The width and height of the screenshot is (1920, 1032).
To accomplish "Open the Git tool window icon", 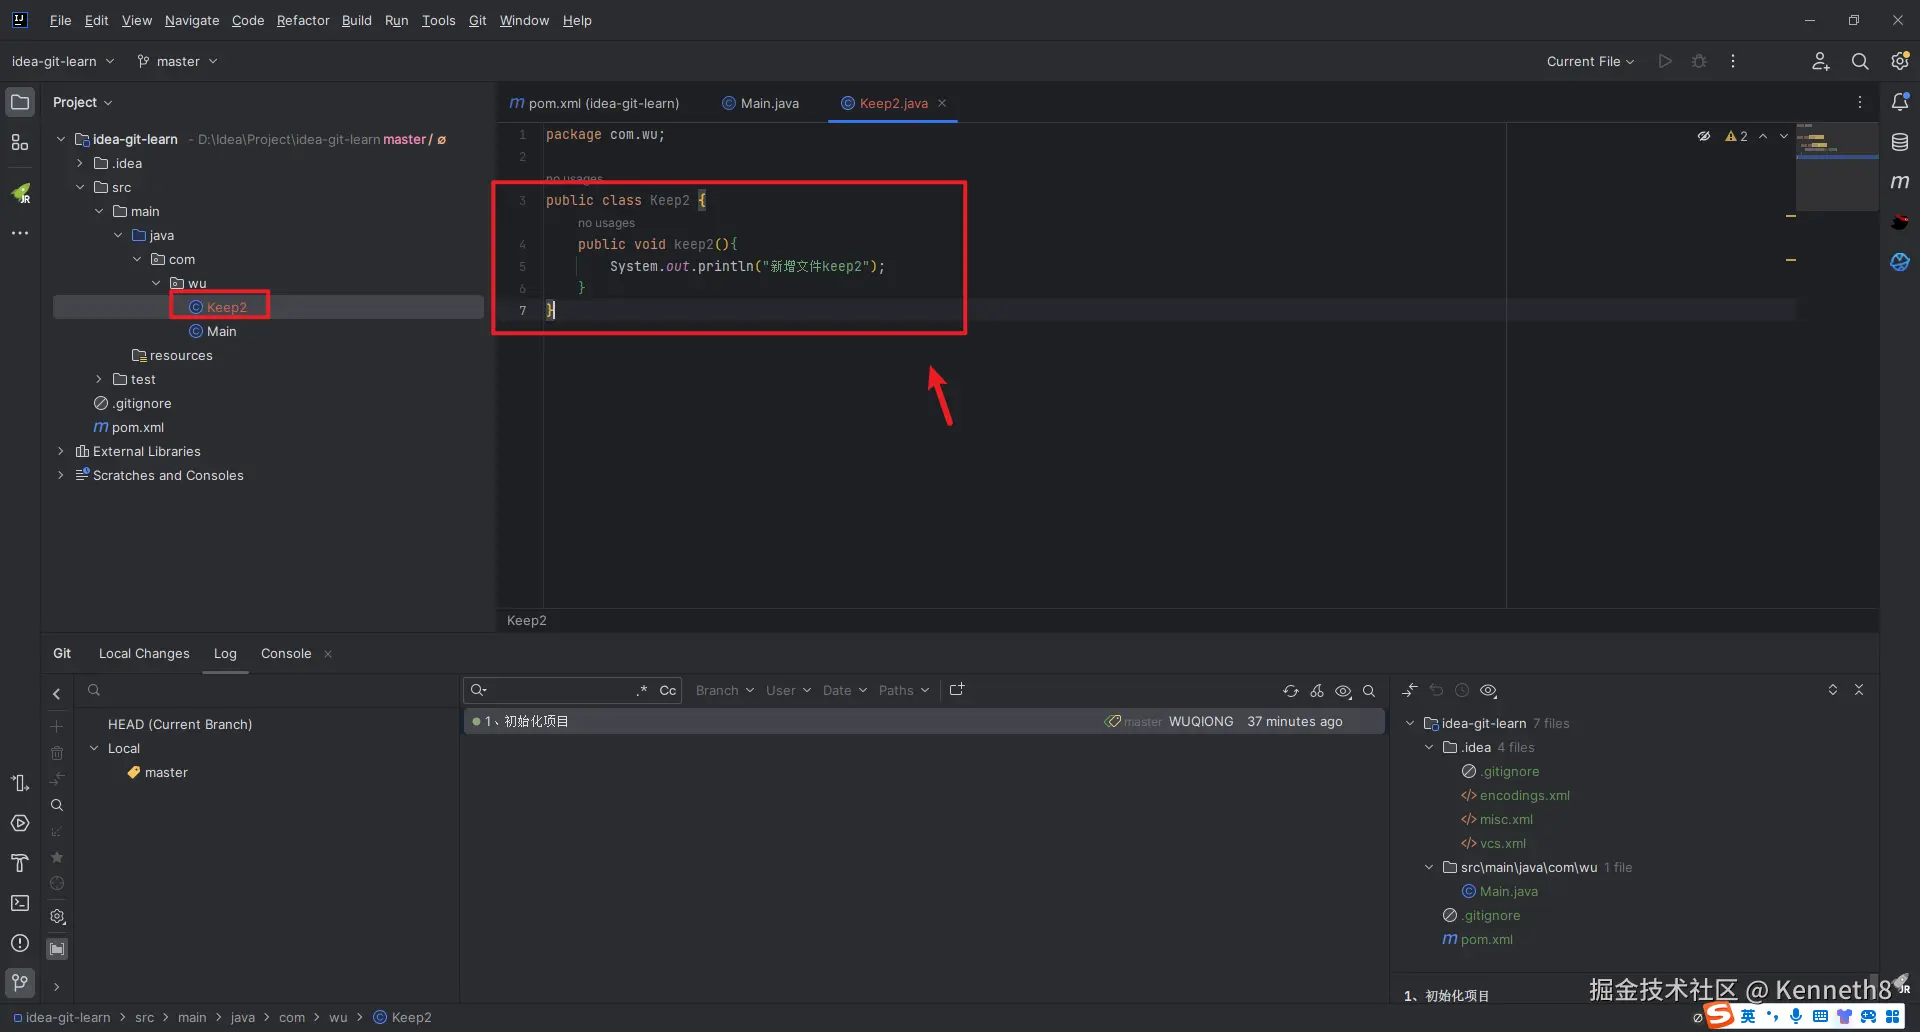I will tap(20, 983).
